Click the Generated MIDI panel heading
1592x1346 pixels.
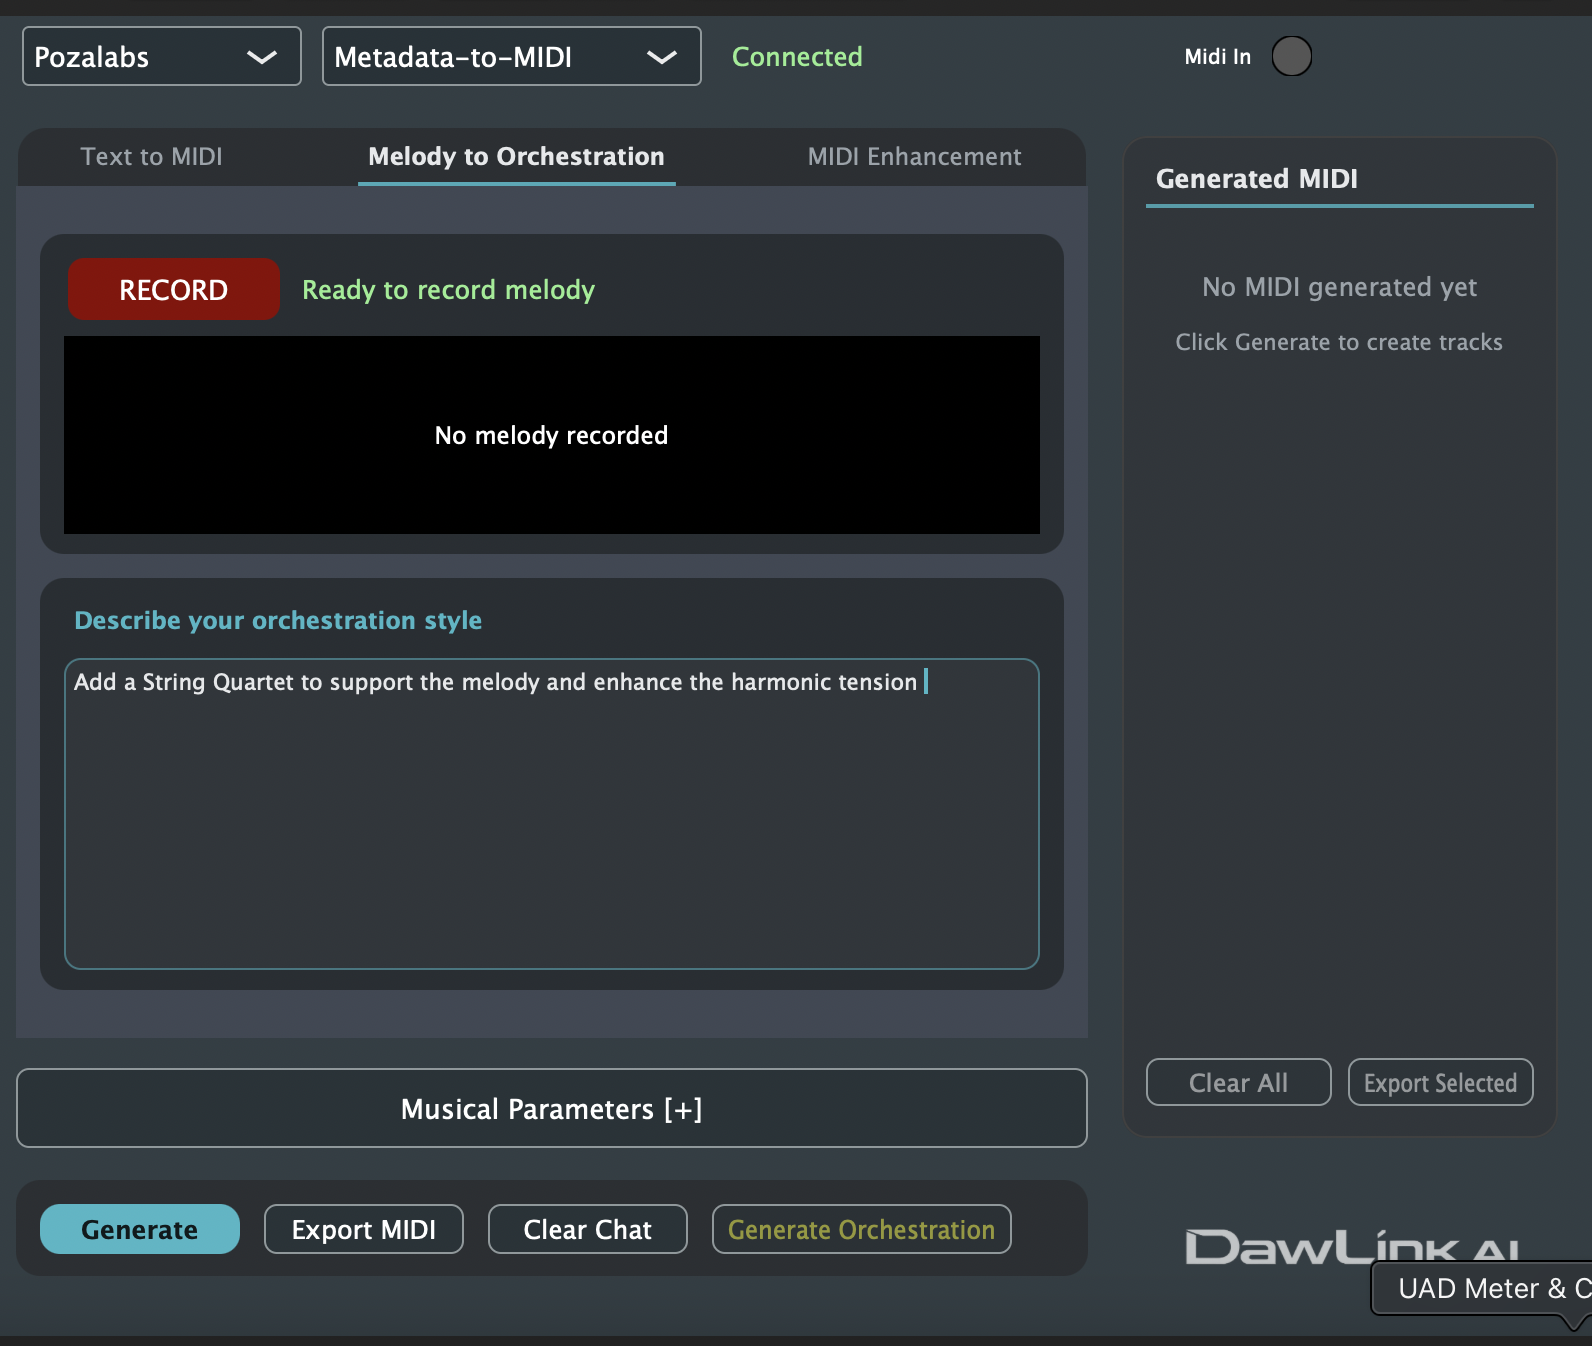click(1257, 179)
